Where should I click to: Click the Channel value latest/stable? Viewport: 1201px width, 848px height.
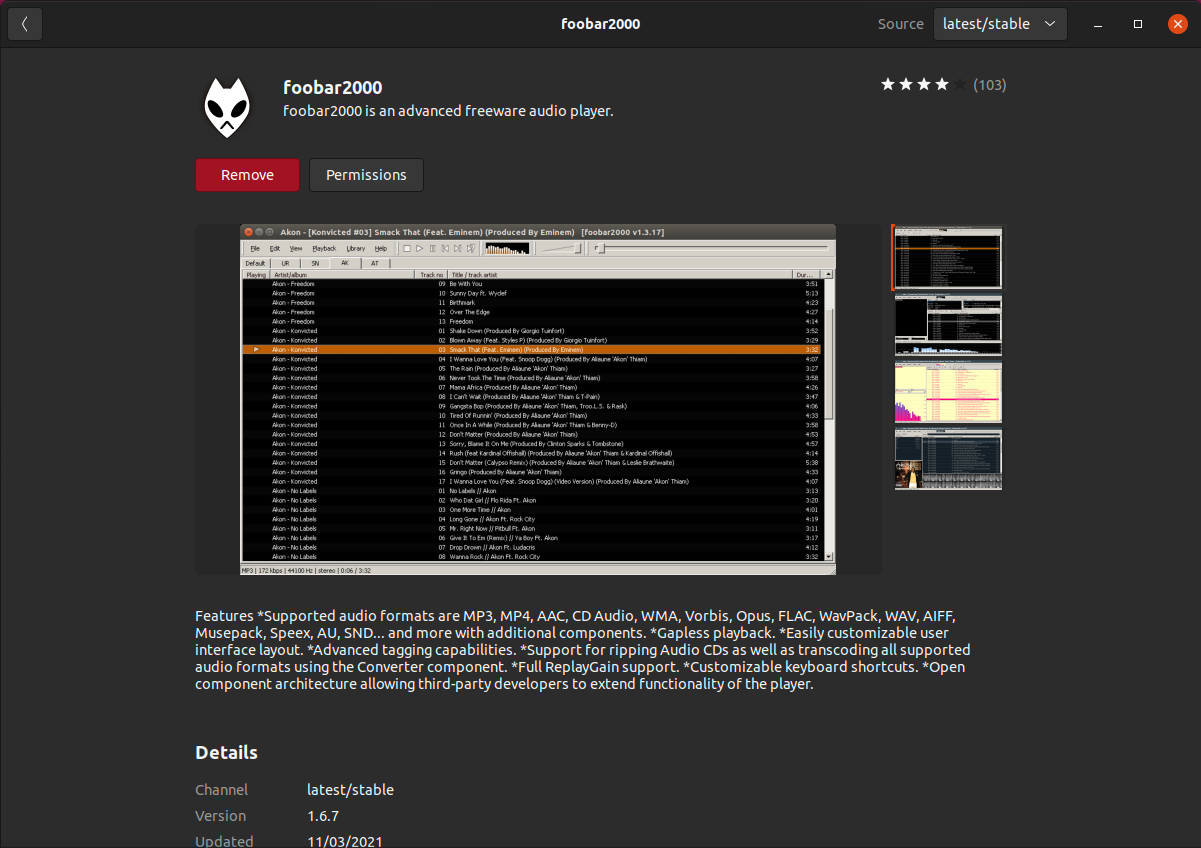[350, 790]
